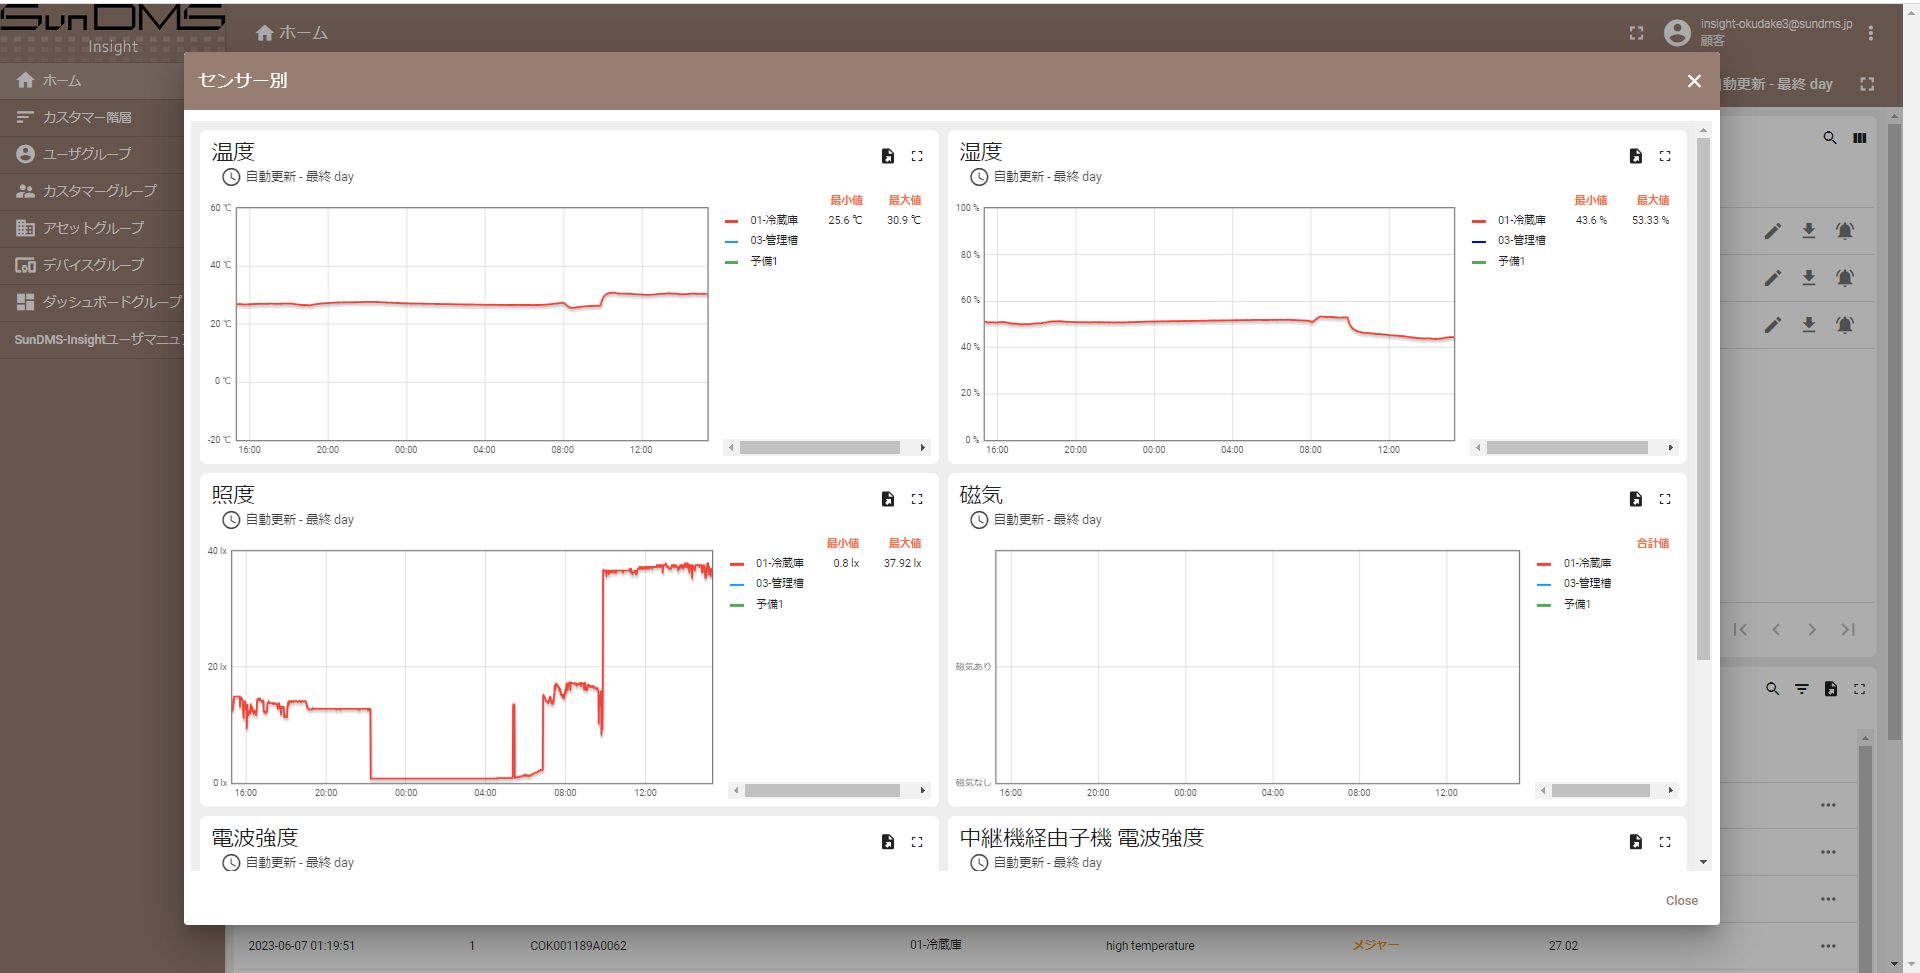Open ユーザグループ in the sidebar
The height and width of the screenshot is (973, 1920).
coord(92,154)
